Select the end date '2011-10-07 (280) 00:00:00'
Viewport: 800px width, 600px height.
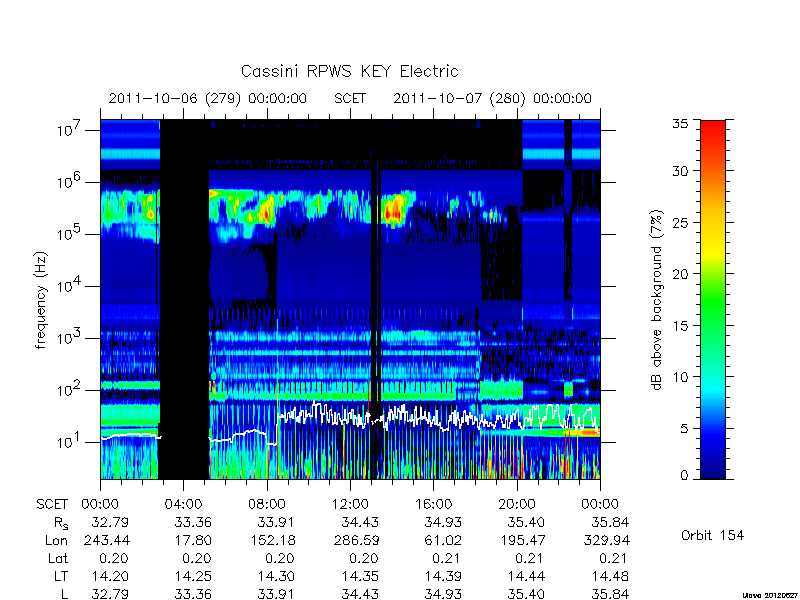coord(492,98)
